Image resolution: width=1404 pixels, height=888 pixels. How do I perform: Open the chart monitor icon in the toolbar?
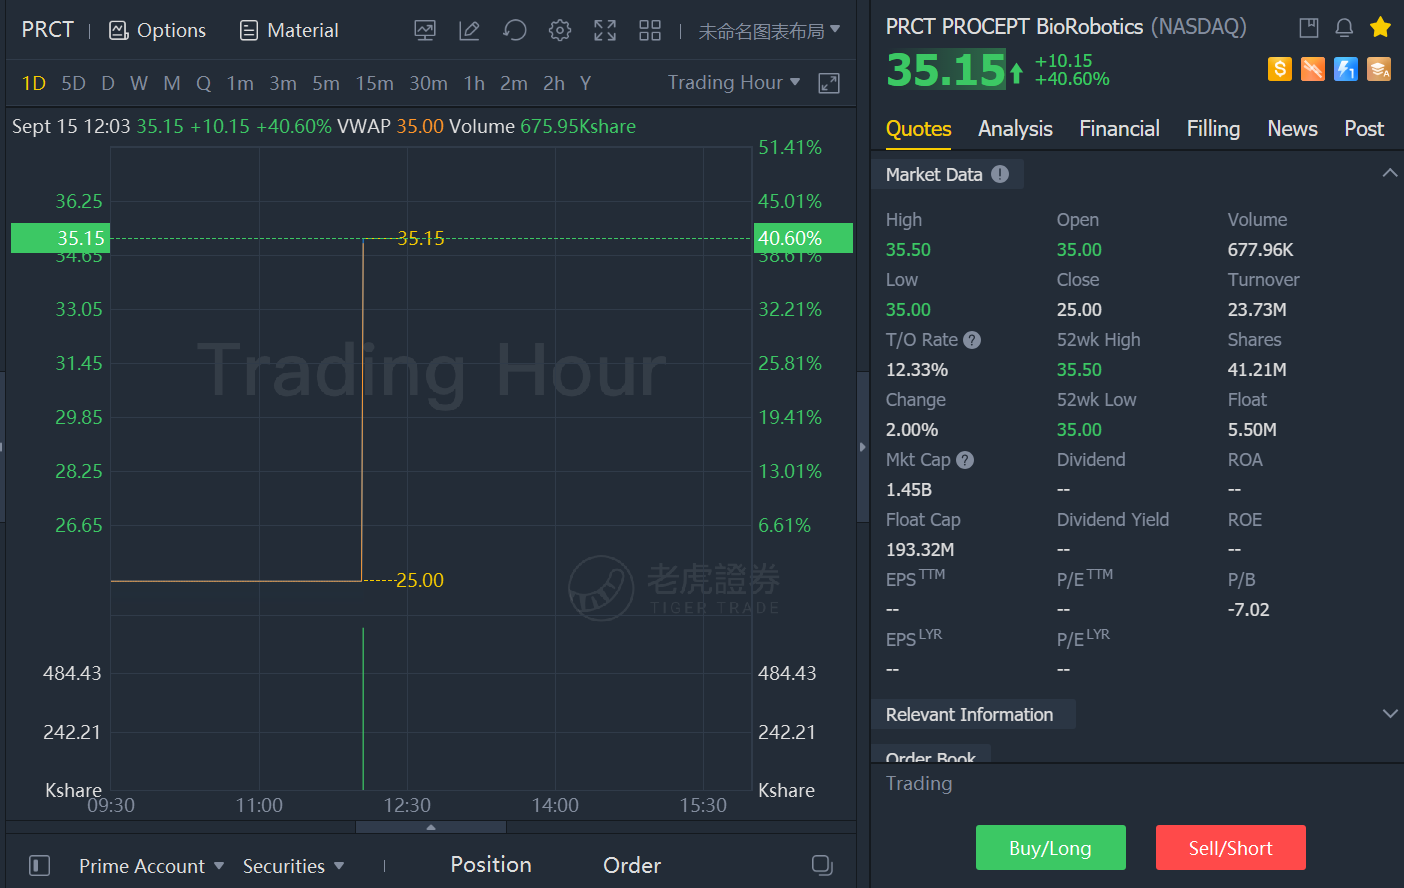point(425,31)
